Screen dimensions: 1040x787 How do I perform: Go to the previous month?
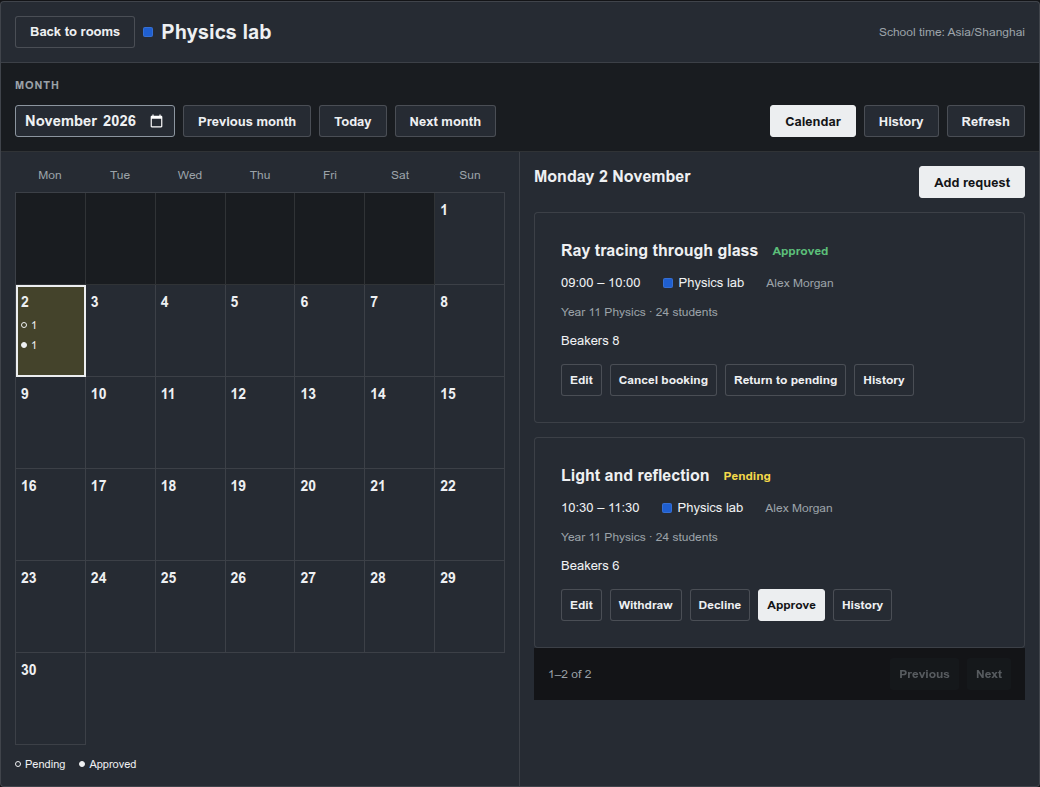(x=247, y=121)
